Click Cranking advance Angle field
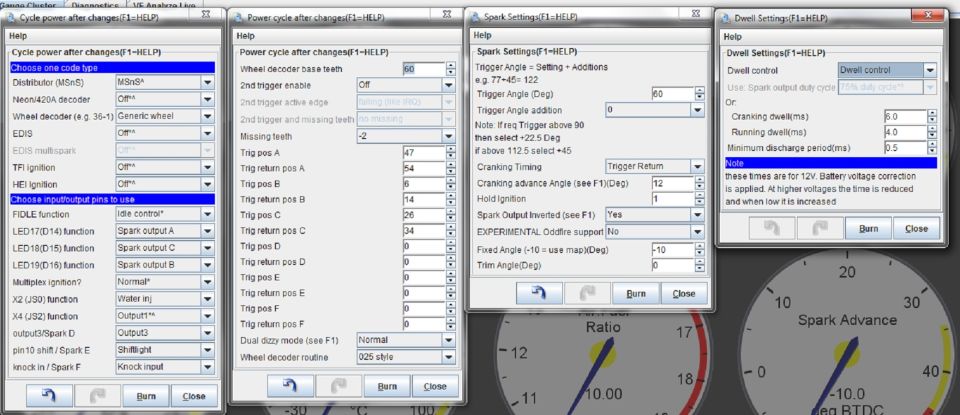960x415 pixels. pos(673,183)
